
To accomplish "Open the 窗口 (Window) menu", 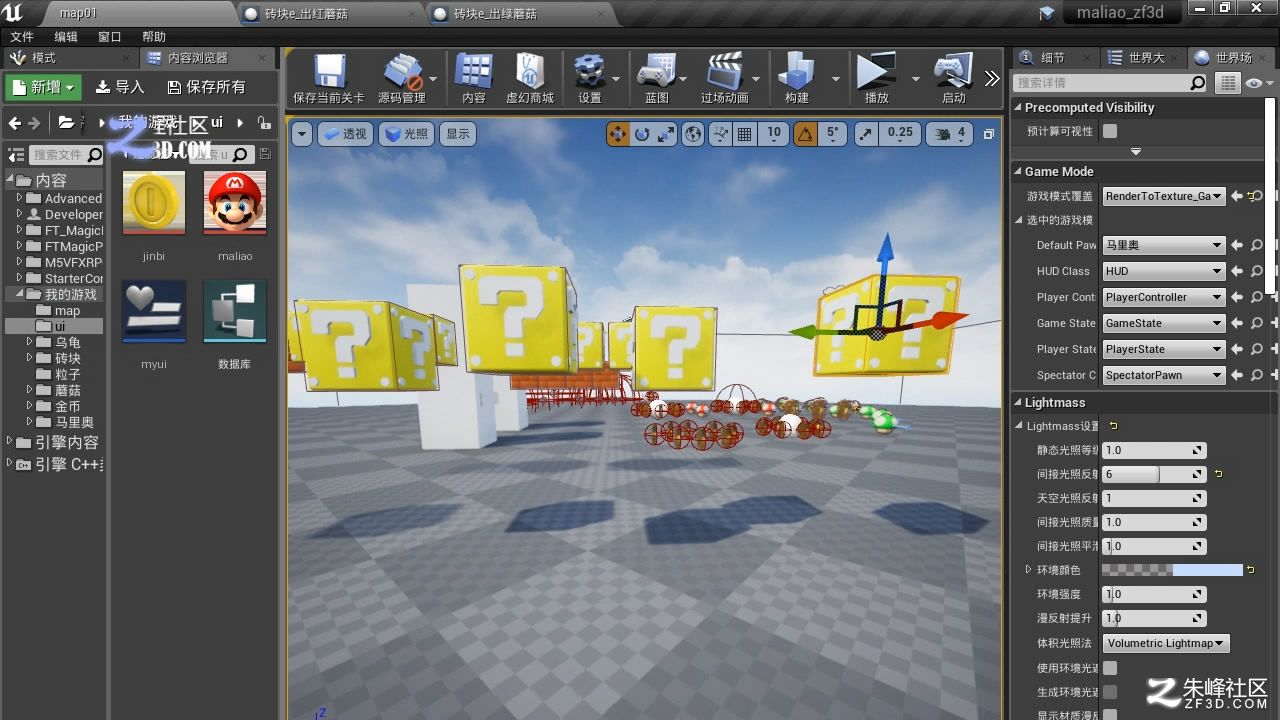I will click(x=110, y=37).
